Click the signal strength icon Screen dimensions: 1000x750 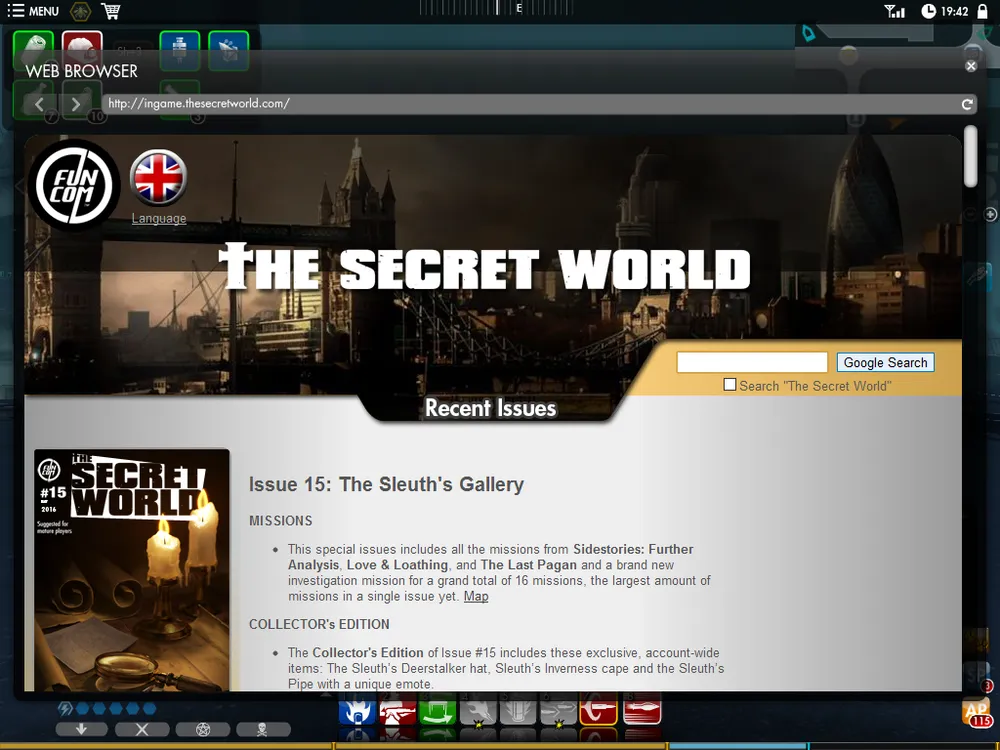[894, 11]
